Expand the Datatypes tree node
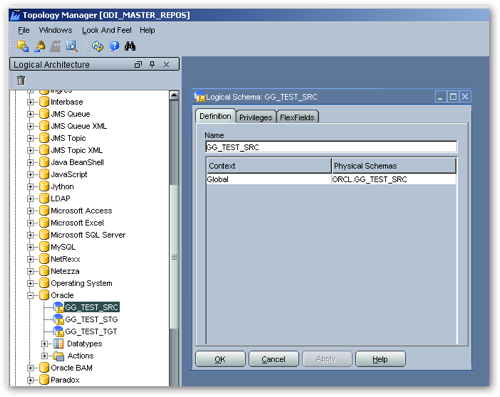The width and height of the screenshot is (500, 397). pos(45,344)
